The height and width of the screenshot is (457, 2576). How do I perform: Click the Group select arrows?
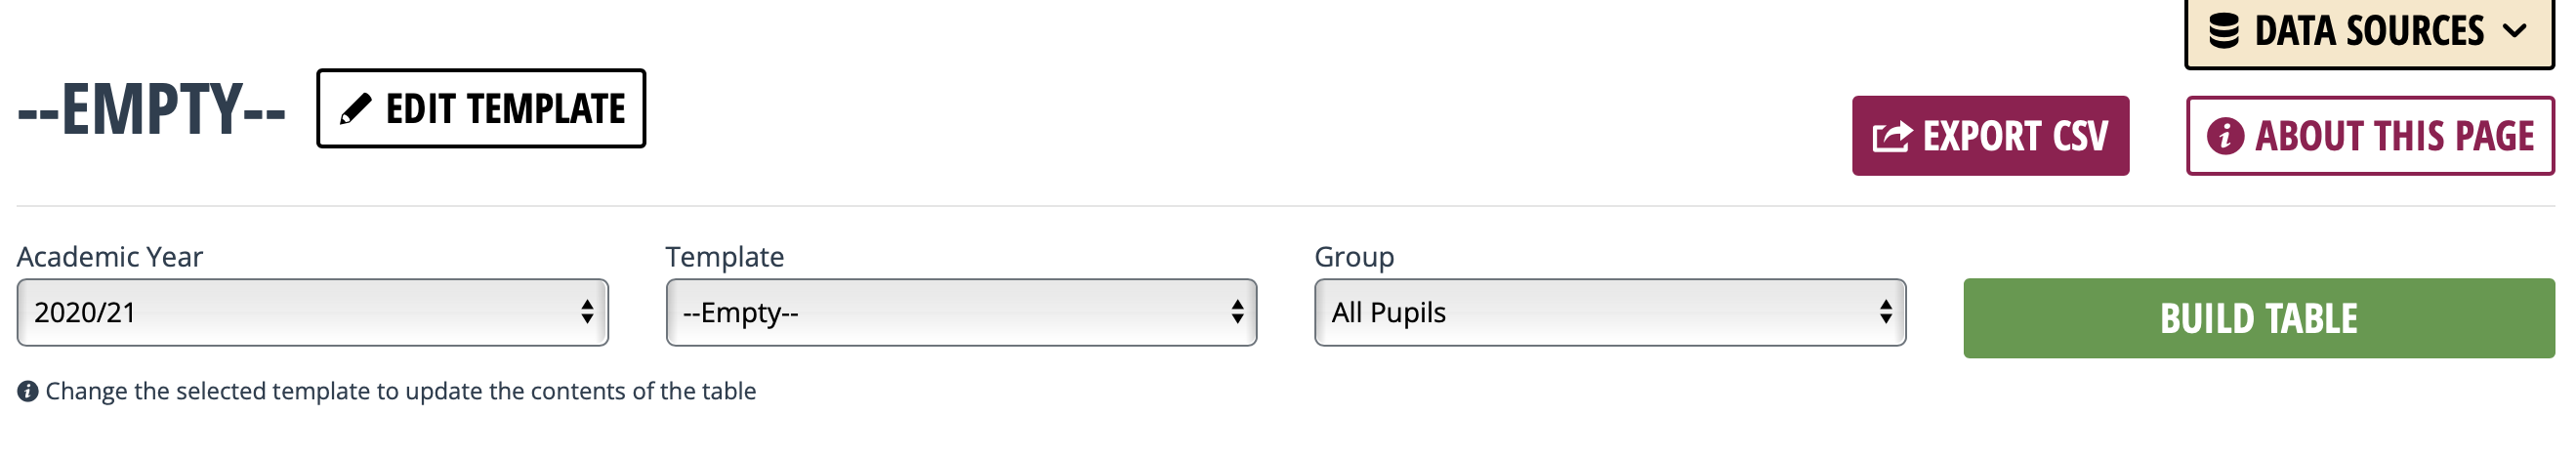point(1885,312)
